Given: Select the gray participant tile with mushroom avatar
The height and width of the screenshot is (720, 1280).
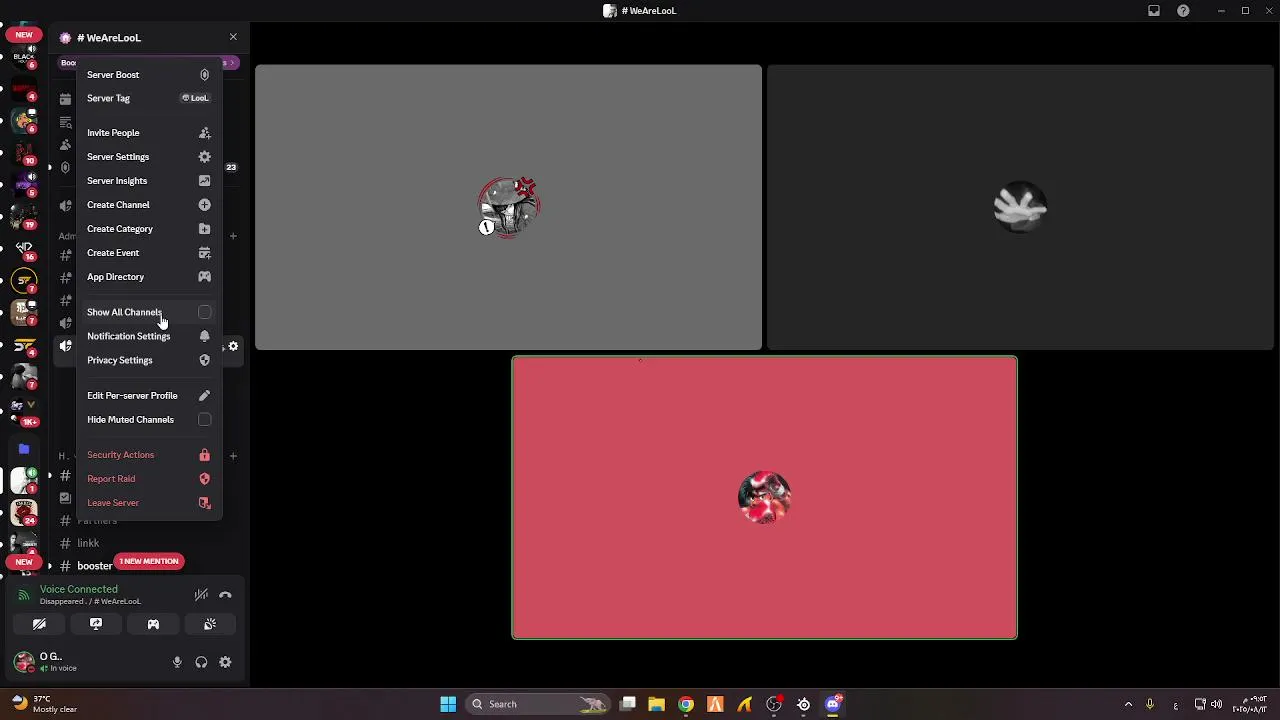Looking at the screenshot, I should [x=508, y=208].
